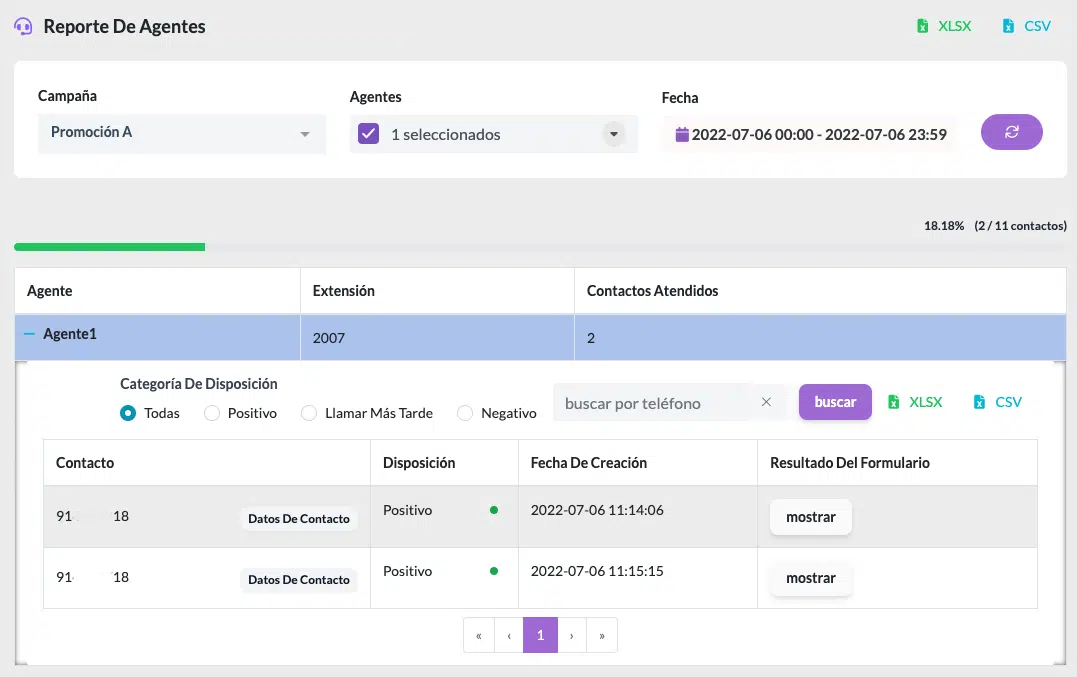Click the calendar icon in Fecha field
1077x677 pixels.
tap(682, 135)
